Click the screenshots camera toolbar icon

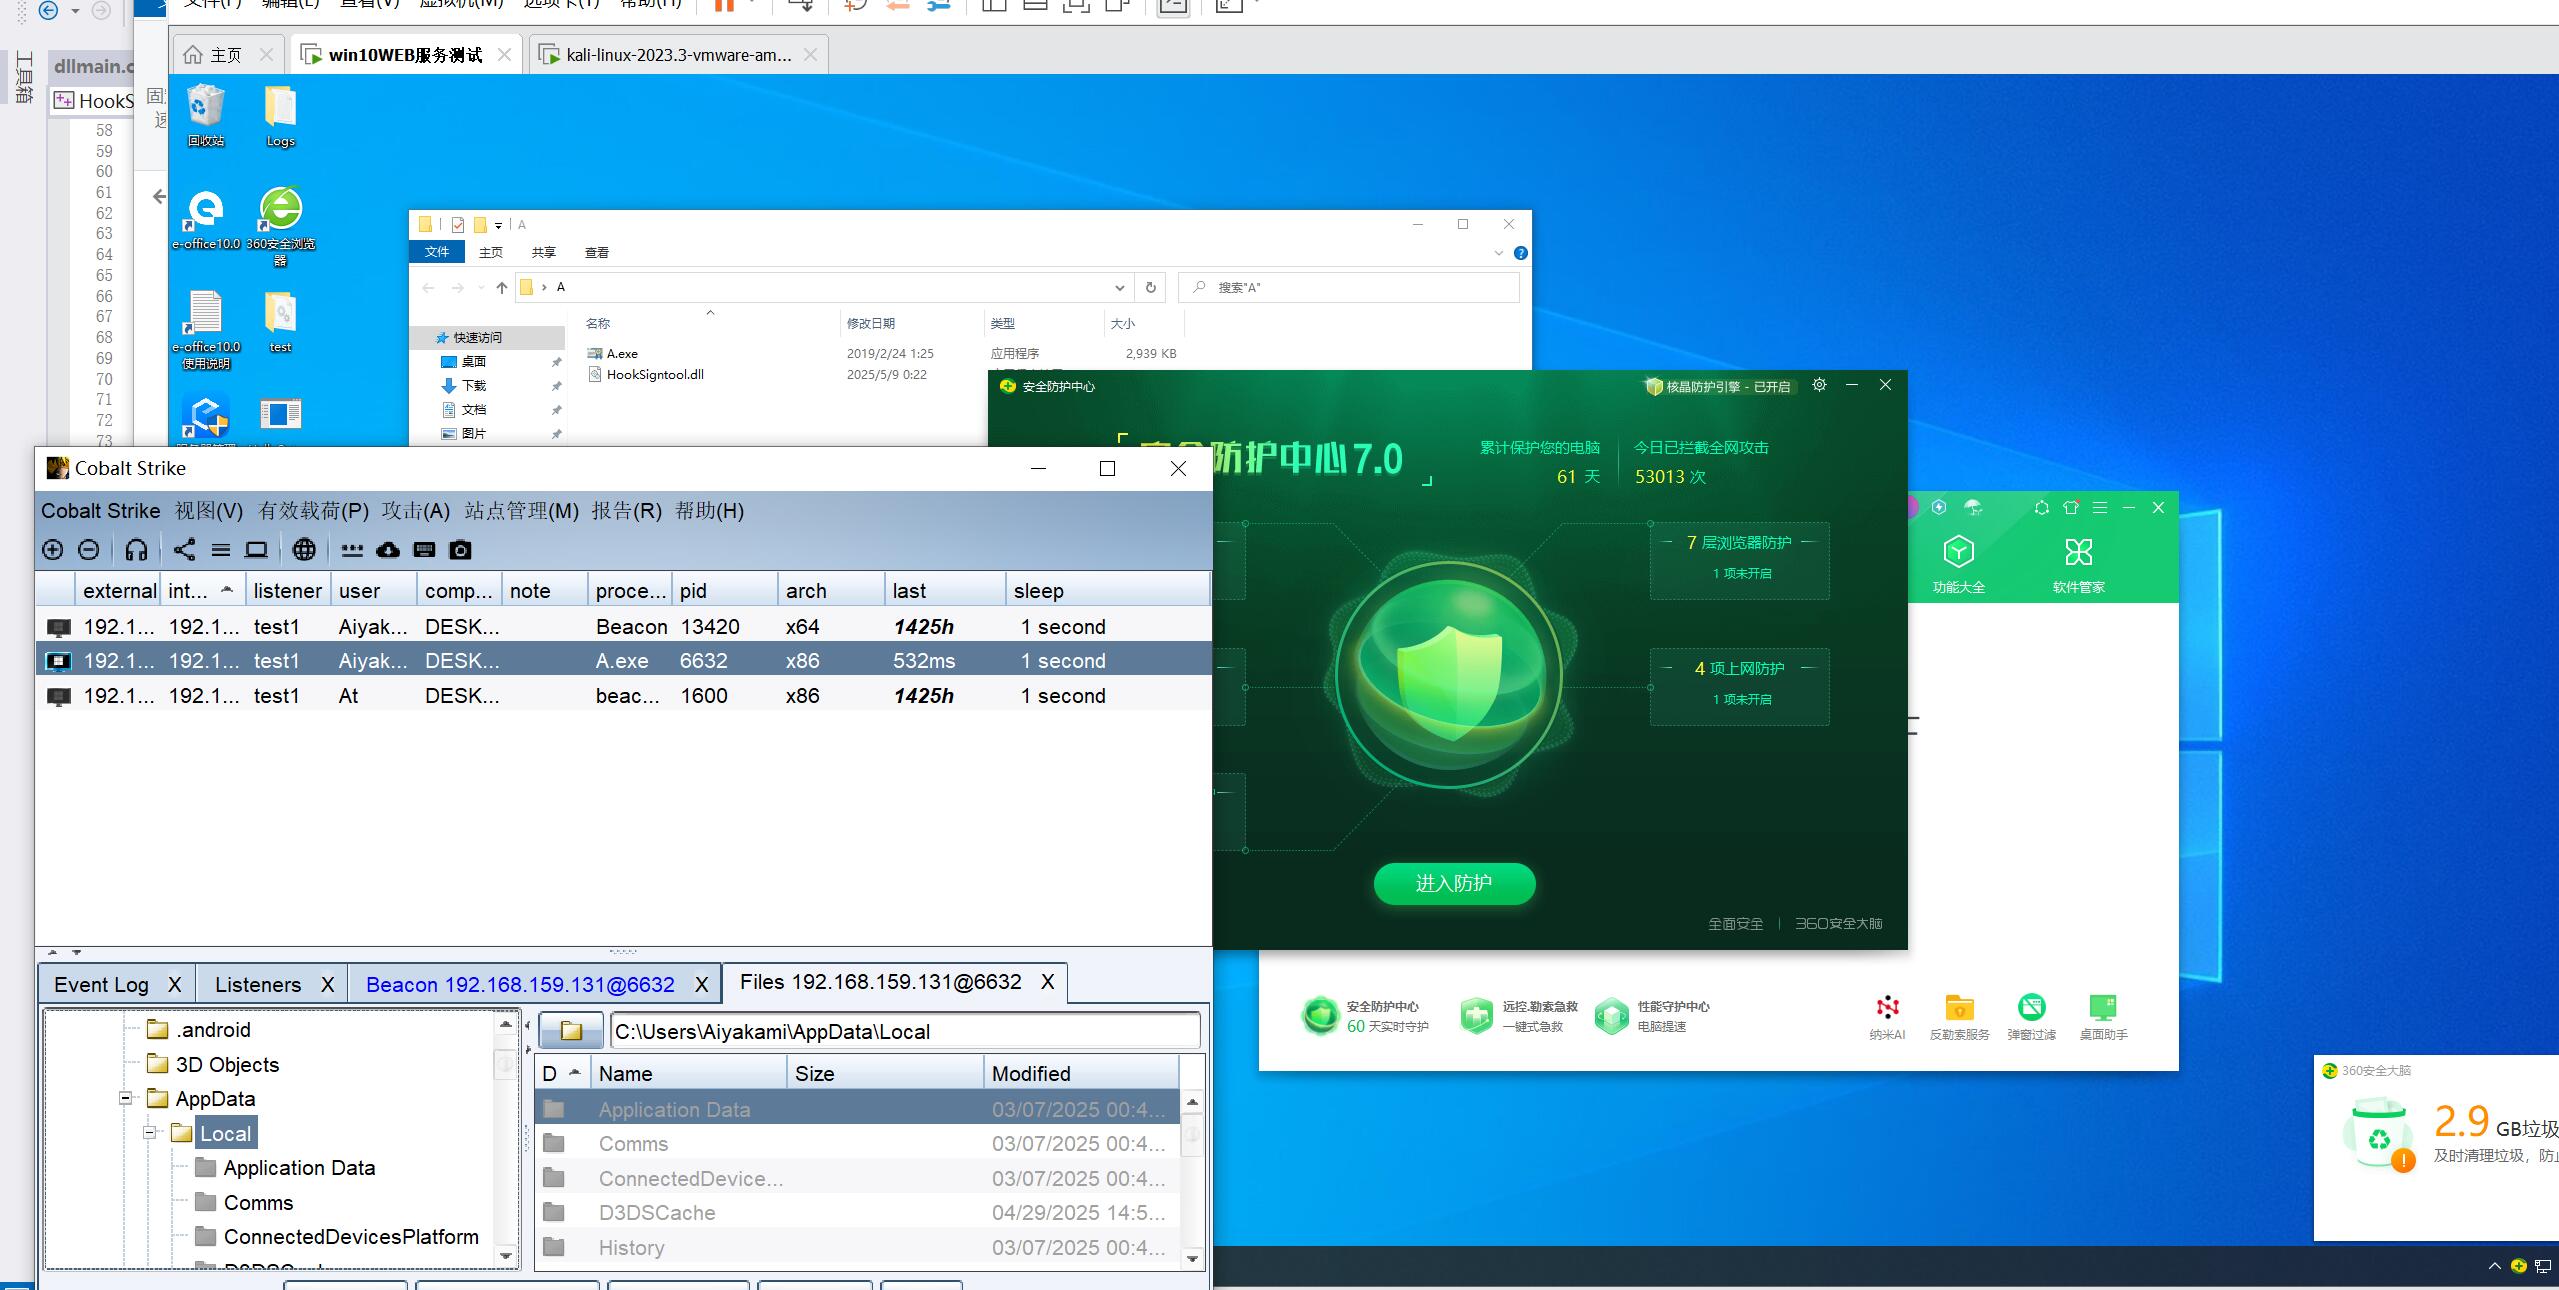pos(460,550)
